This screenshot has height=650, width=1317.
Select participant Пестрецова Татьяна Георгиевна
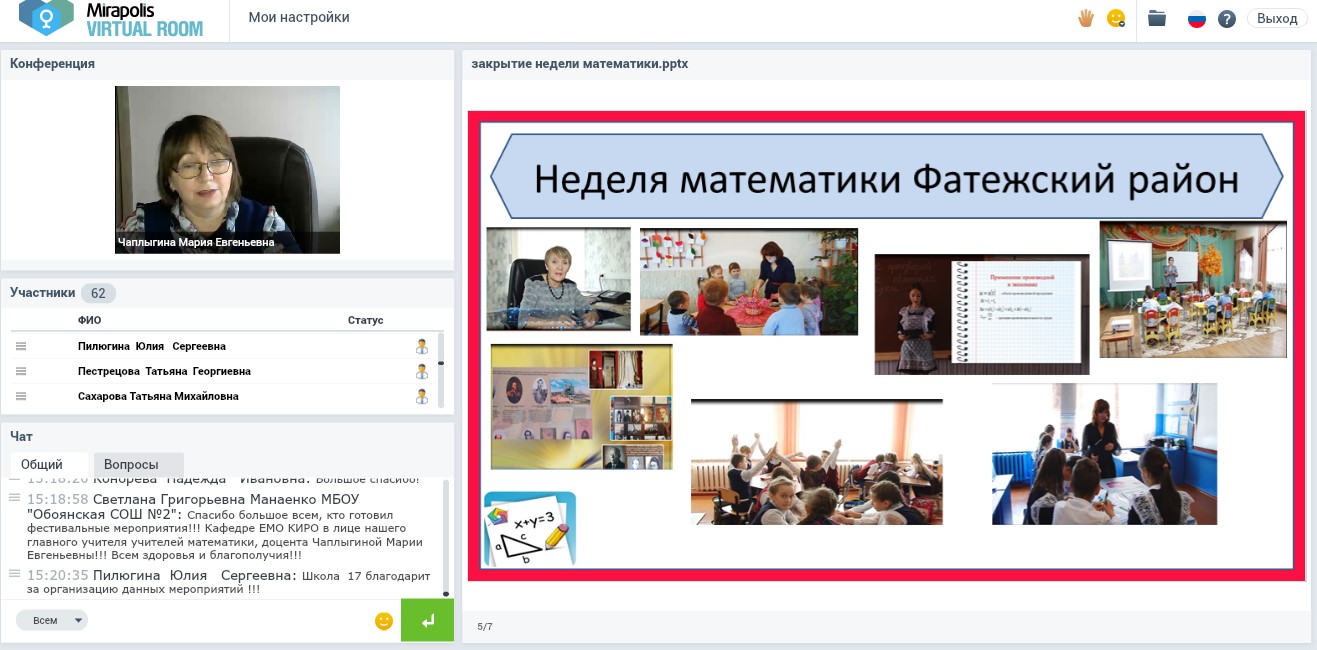[164, 371]
